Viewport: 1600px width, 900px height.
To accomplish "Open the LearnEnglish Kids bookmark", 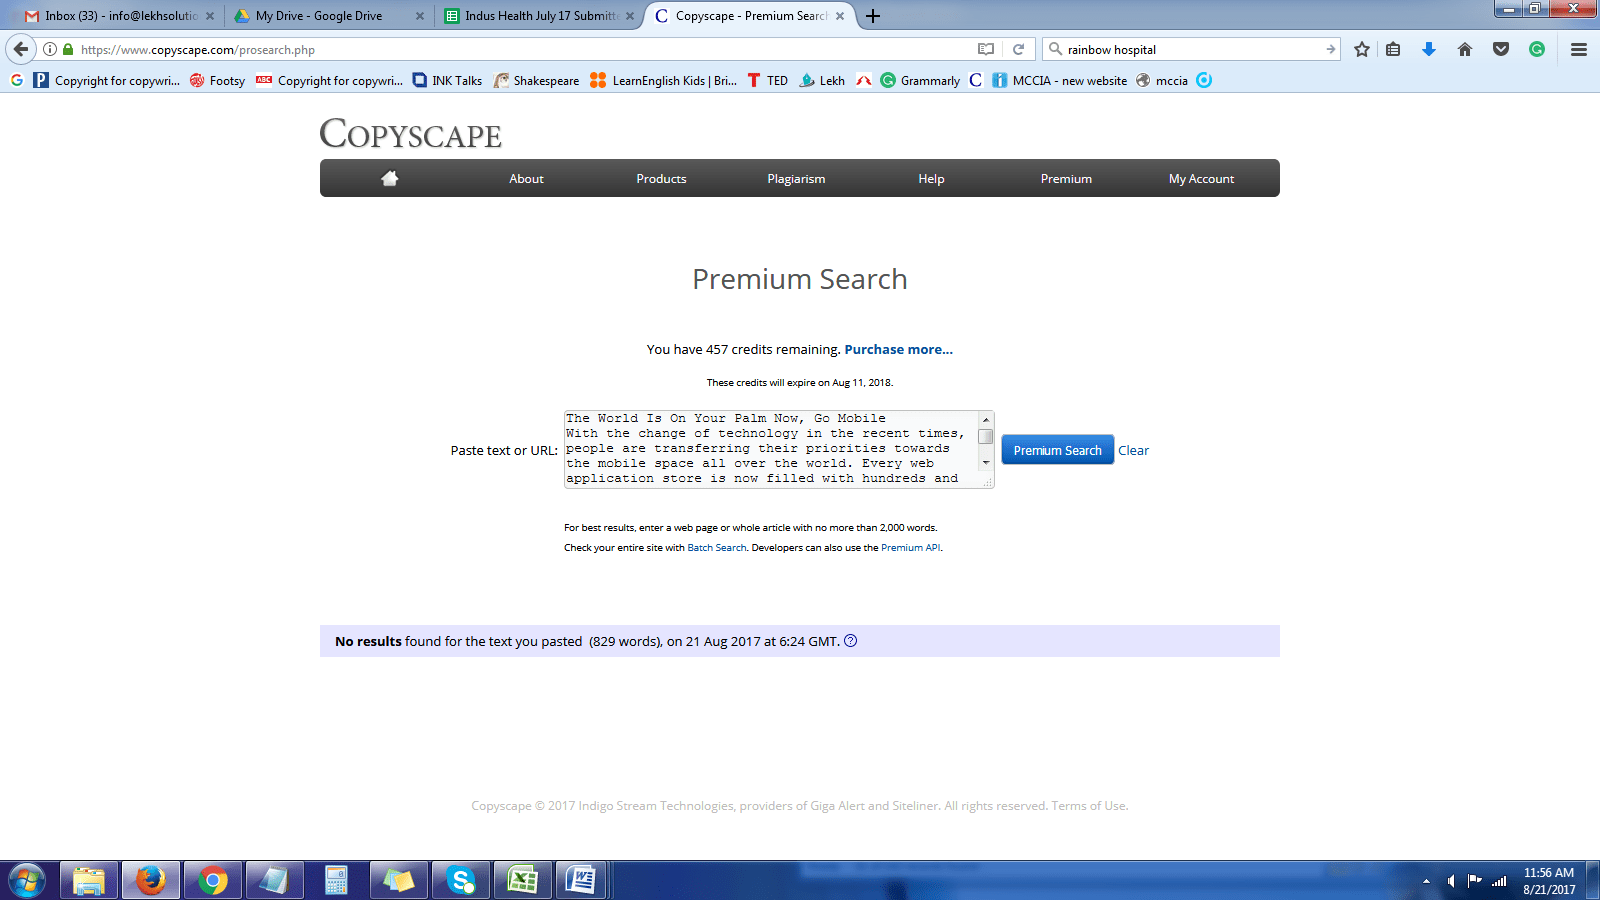I will point(664,80).
